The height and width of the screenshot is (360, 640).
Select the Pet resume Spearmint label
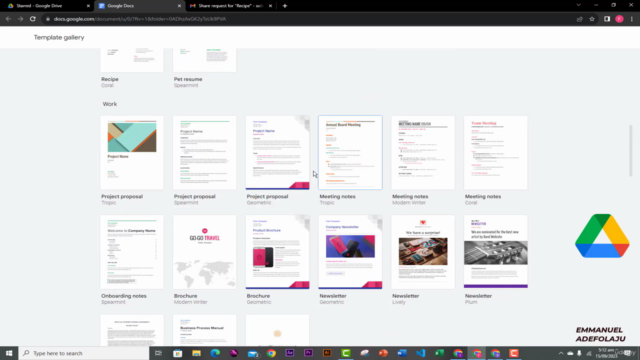pyautogui.click(x=188, y=82)
